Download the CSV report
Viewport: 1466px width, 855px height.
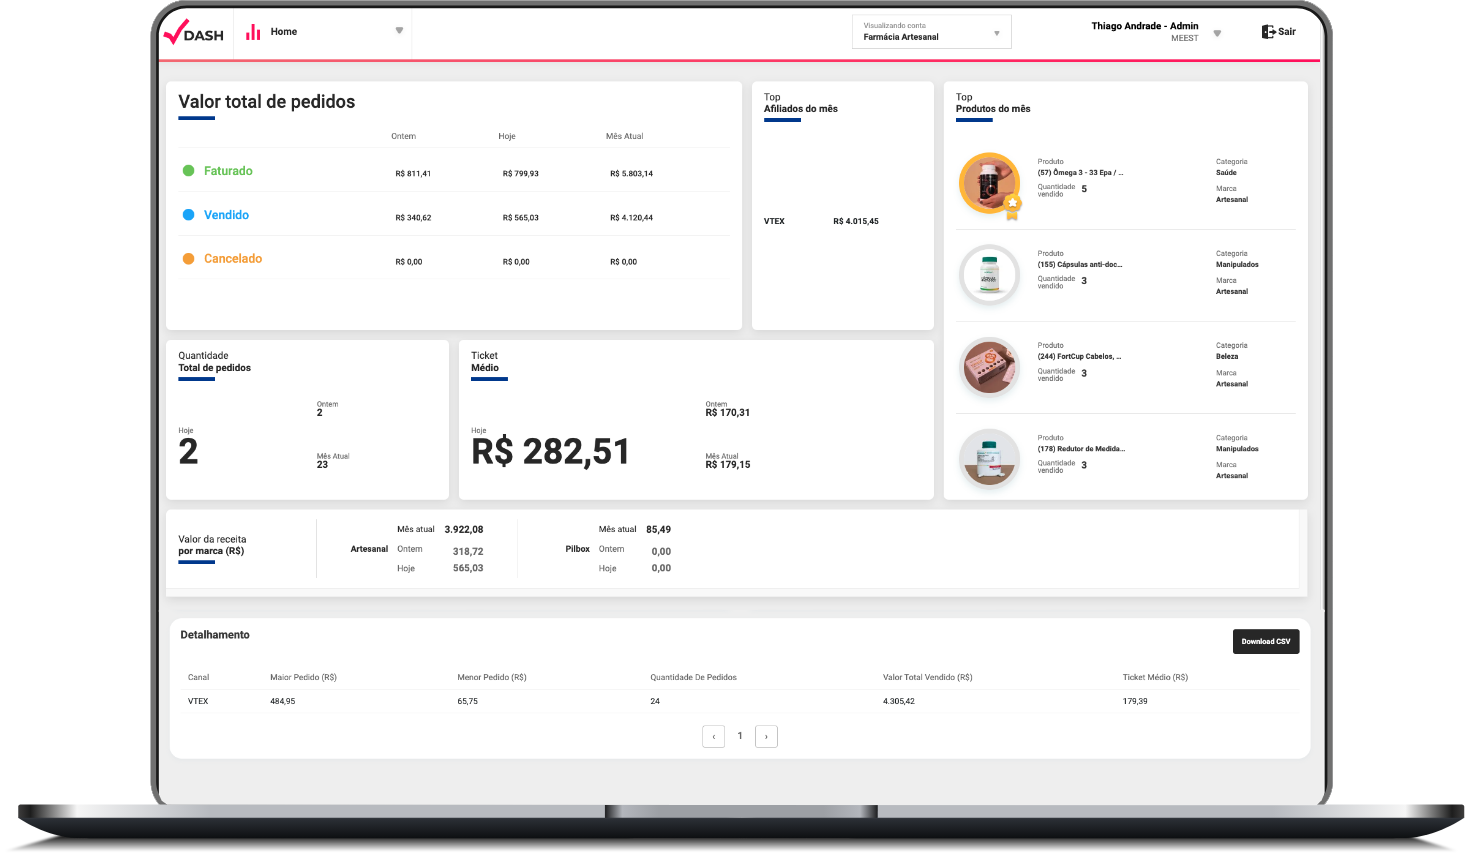[1265, 641]
